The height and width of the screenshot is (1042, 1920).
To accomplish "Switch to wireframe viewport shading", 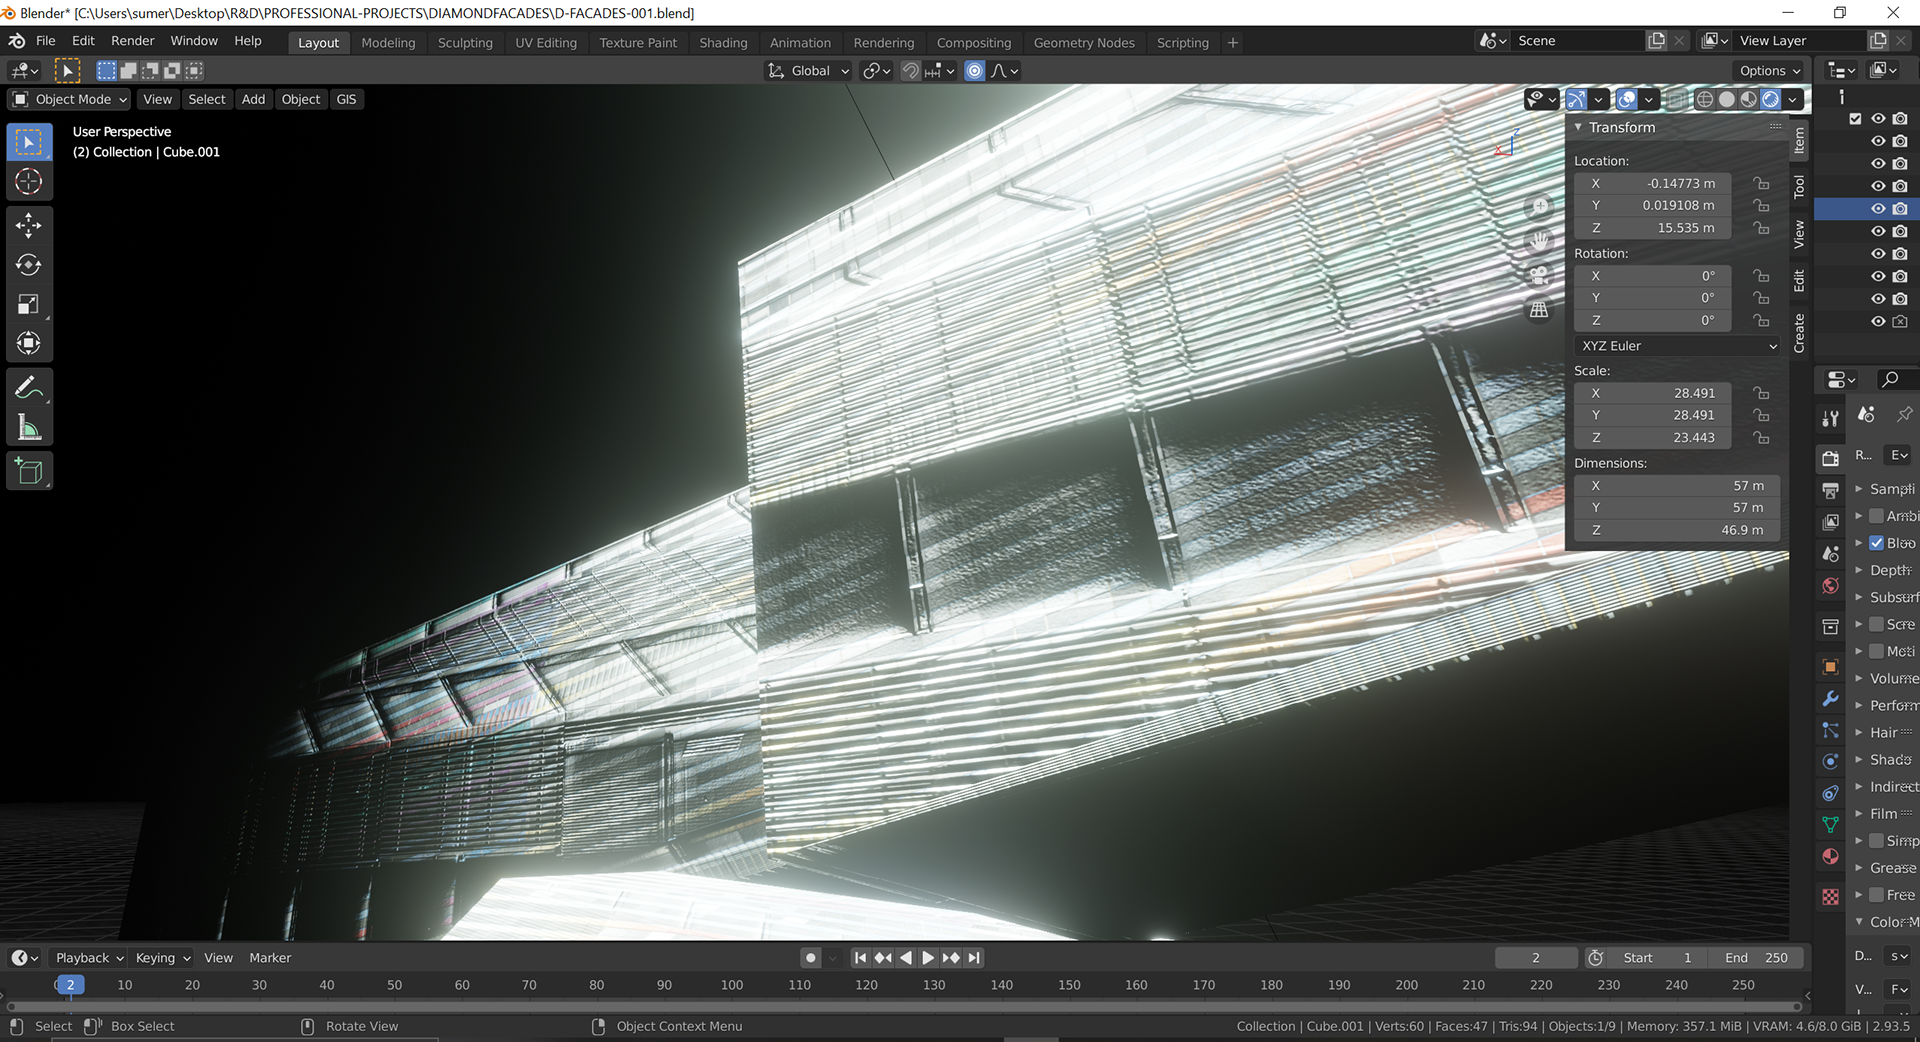I will [x=1705, y=99].
